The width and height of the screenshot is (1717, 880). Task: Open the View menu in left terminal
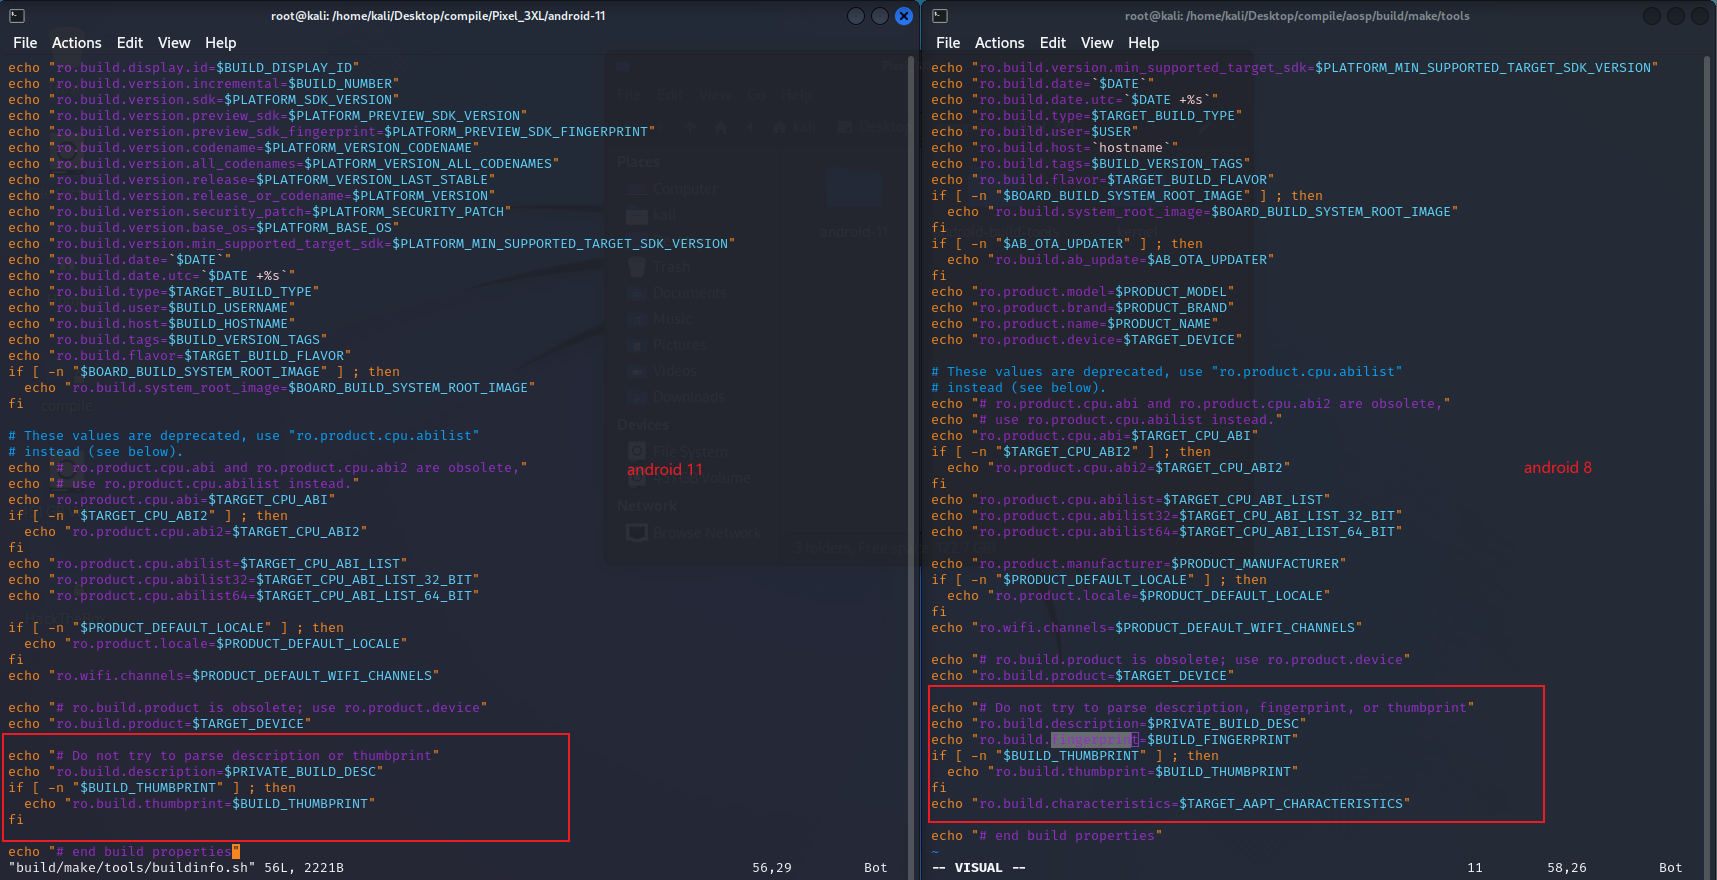[173, 43]
